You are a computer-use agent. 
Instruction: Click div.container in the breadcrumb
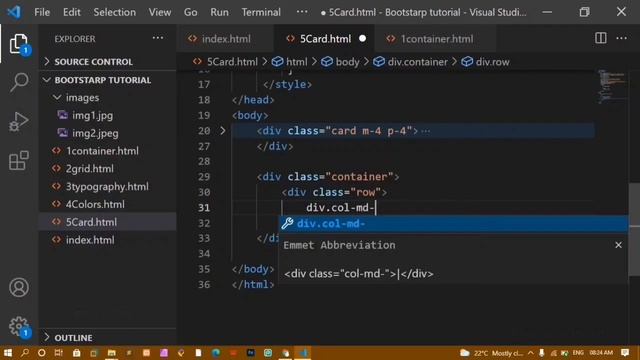[417, 62]
